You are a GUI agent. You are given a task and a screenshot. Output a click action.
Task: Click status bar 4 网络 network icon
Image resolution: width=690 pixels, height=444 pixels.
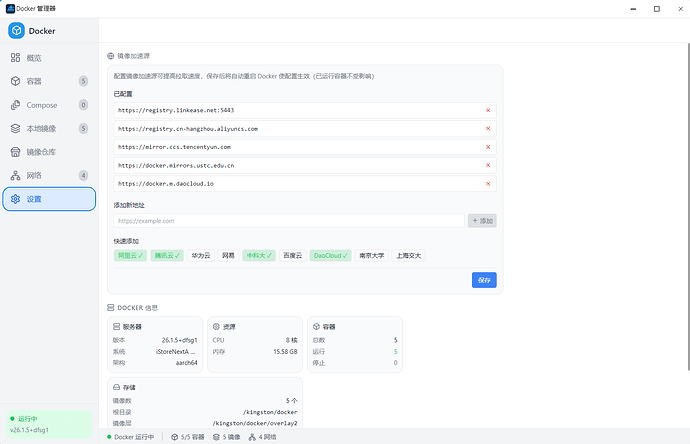[x=252, y=437]
